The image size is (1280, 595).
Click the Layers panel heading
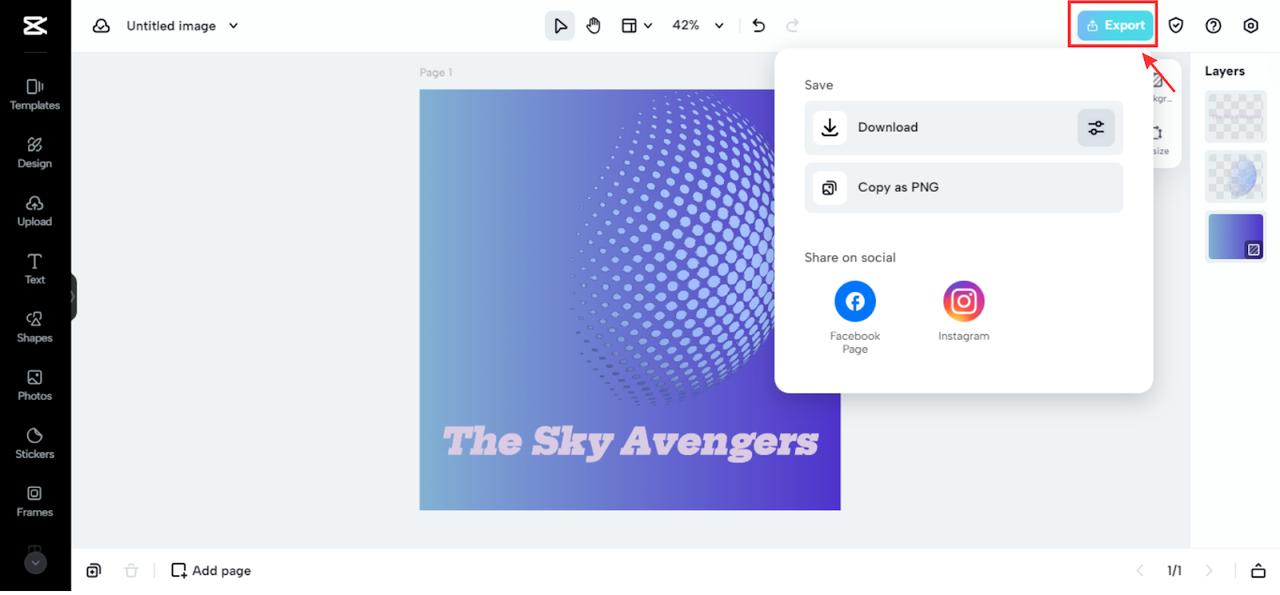1225,71
